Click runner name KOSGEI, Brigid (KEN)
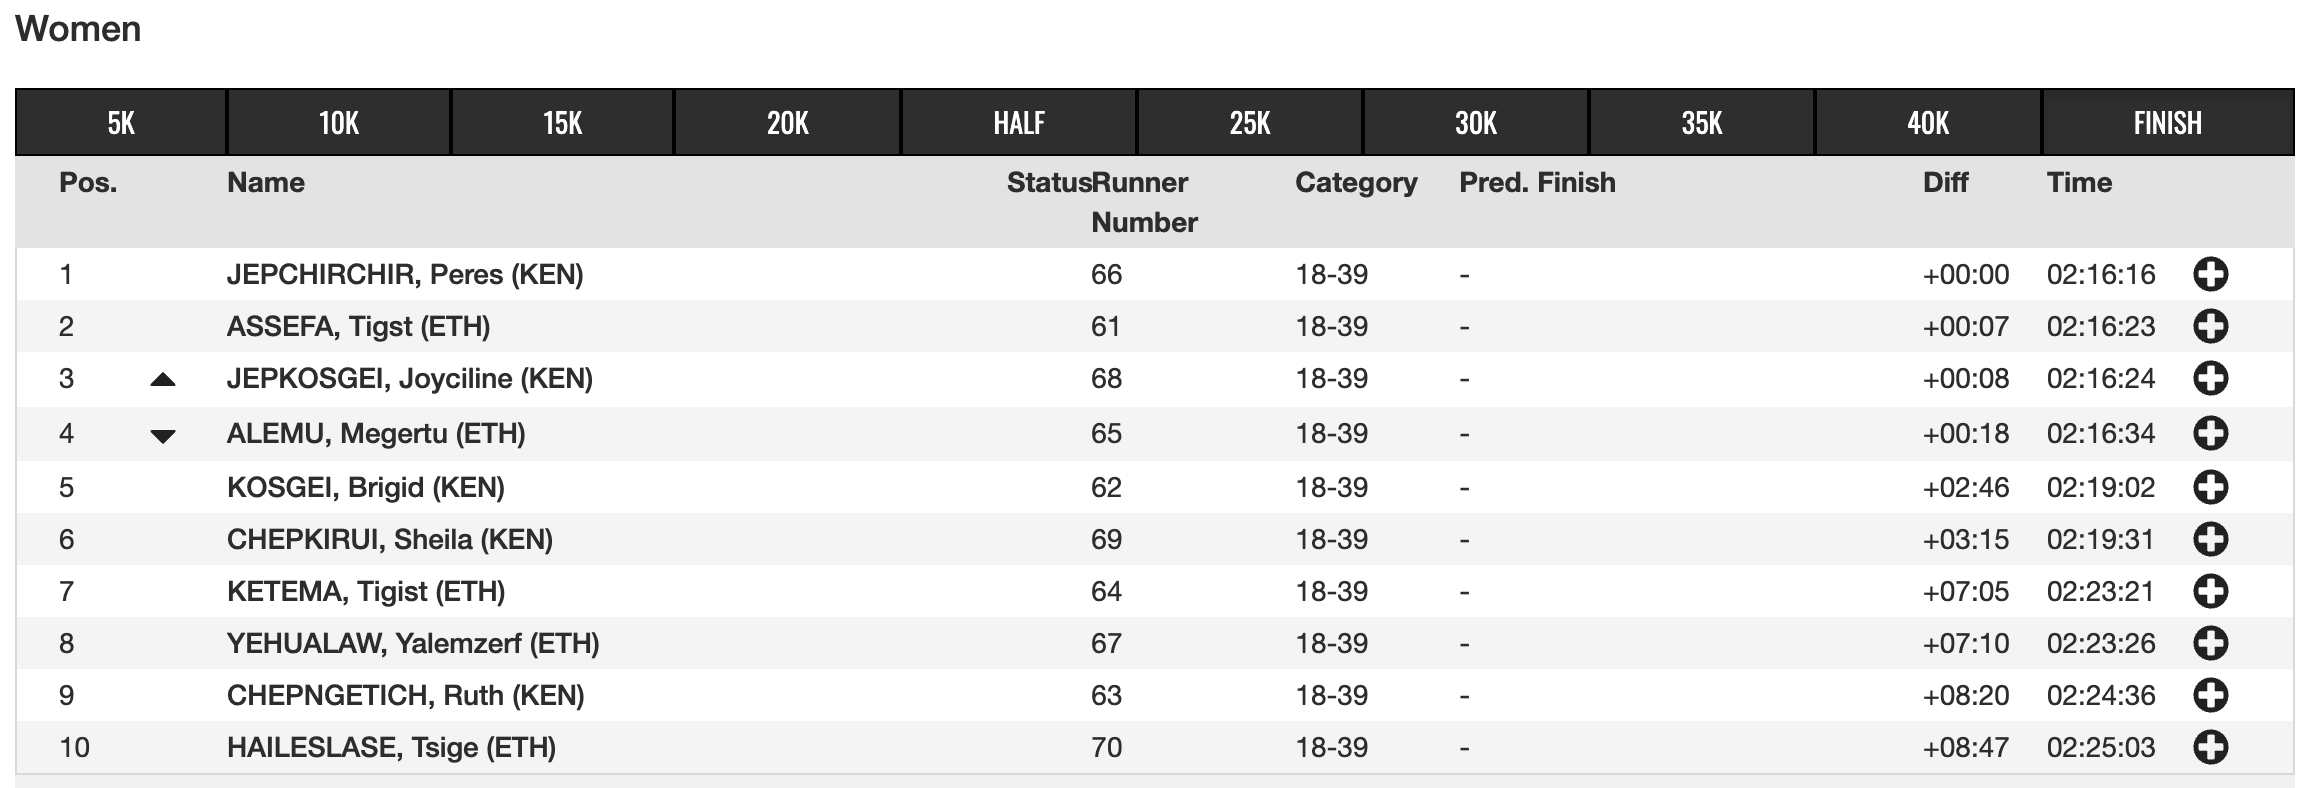 [x=366, y=487]
